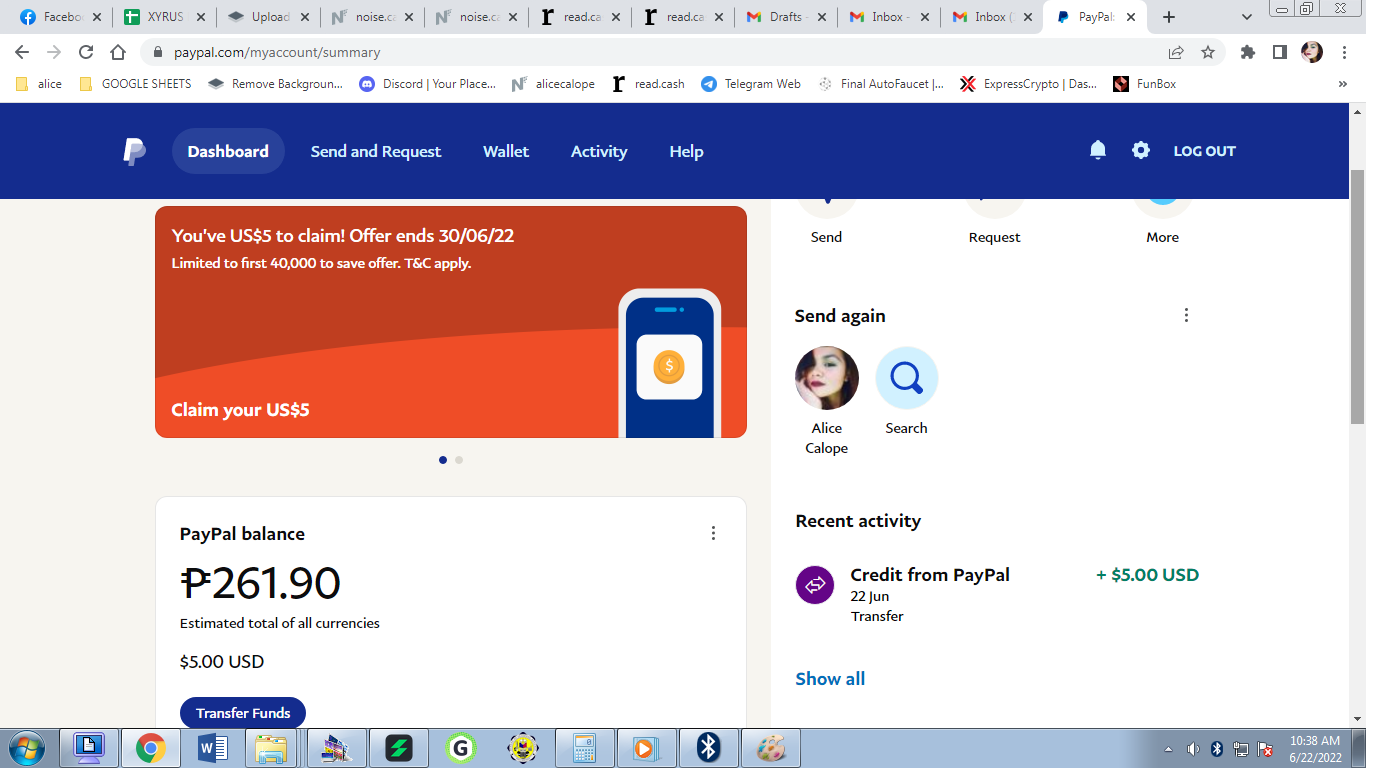Click the browser home button
This screenshot has width=1384, height=784.
[118, 52]
